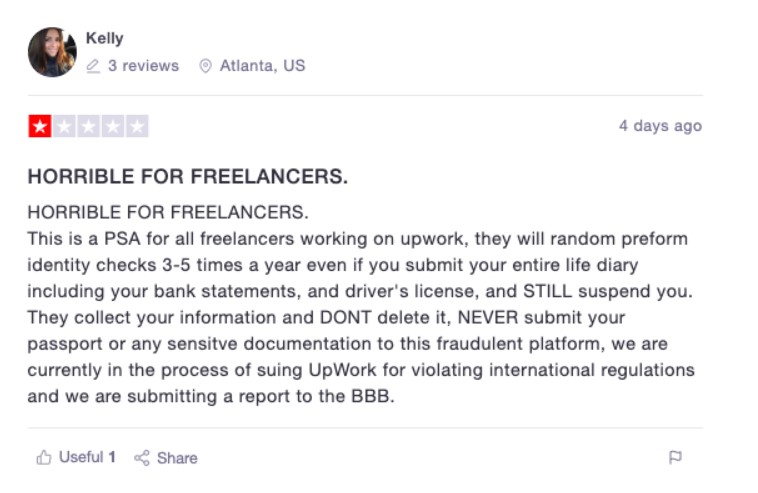Click the Useful count number 1
This screenshot has width=758, height=493.
point(112,457)
